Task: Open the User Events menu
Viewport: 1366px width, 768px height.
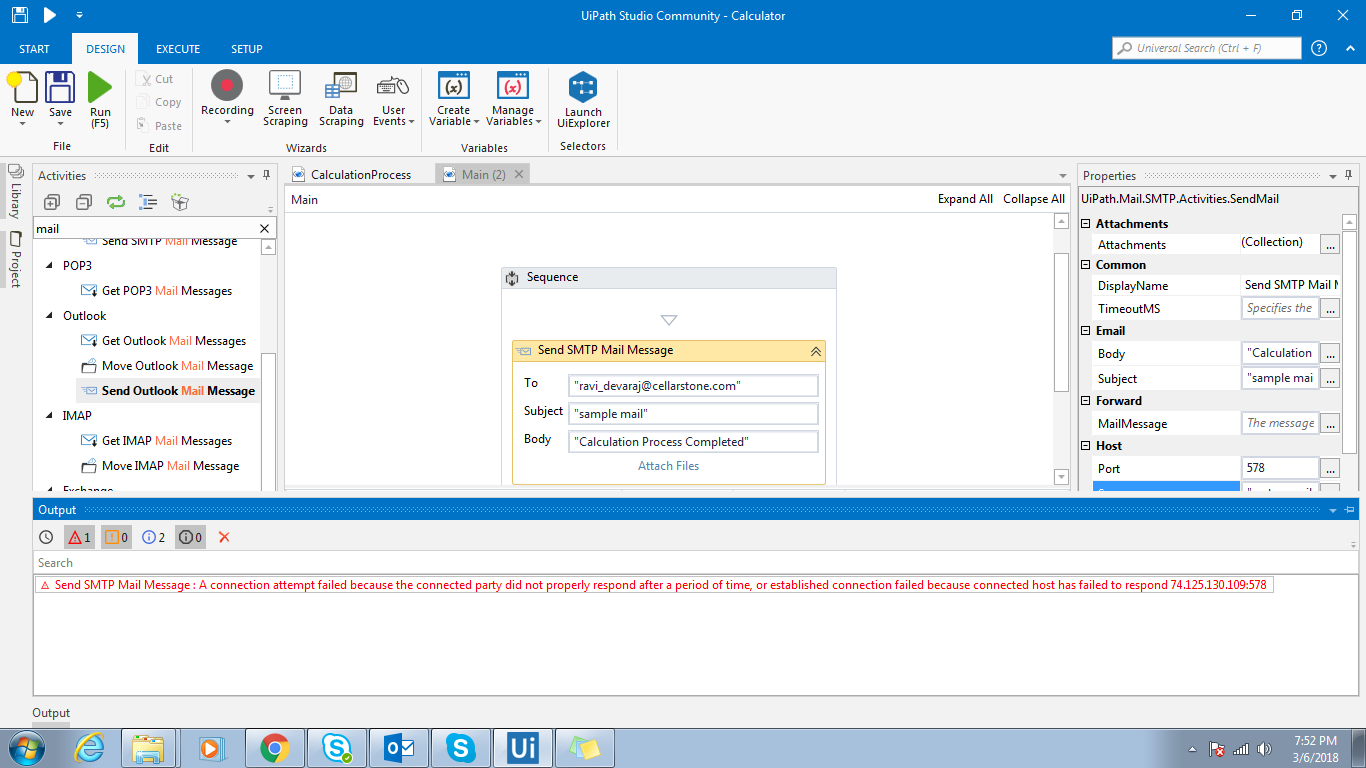Action: [393, 98]
